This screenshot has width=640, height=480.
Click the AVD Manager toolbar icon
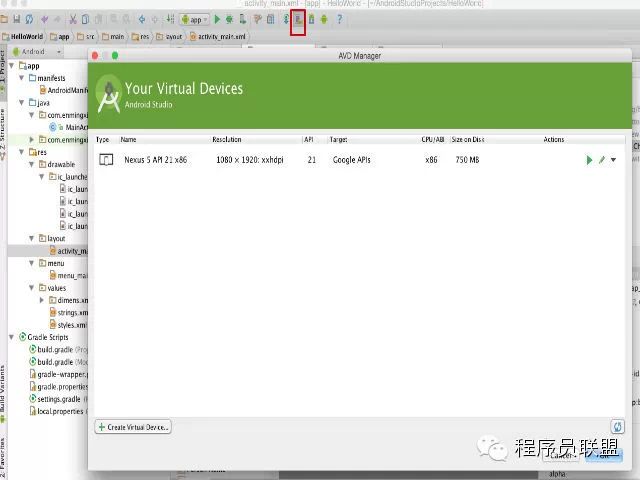[x=298, y=19]
